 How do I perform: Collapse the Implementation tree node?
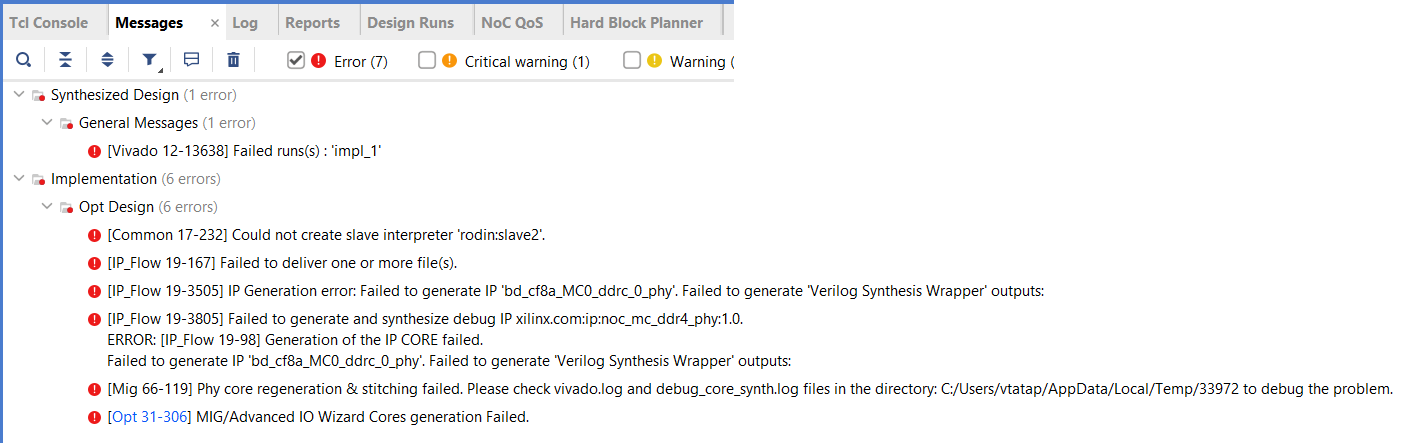[19, 179]
